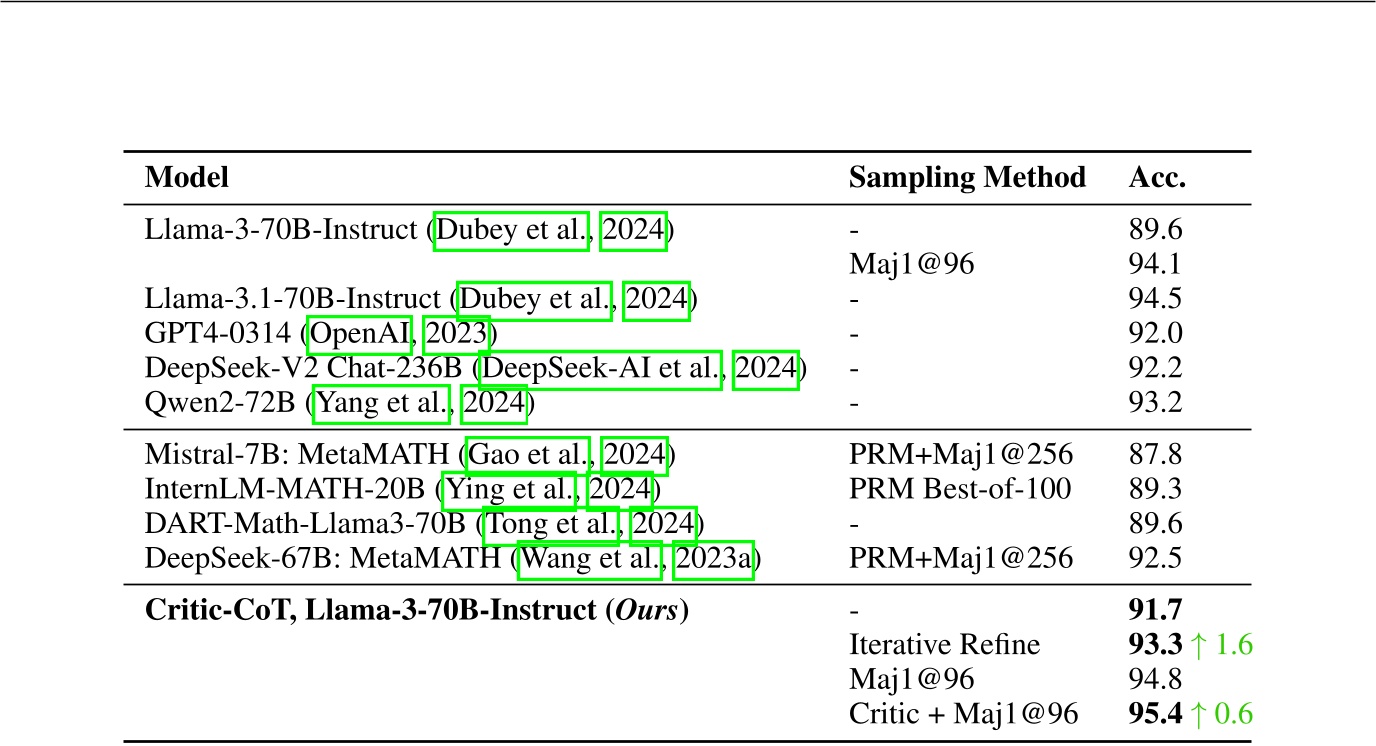Click the Acc. column header
The height and width of the screenshot is (746, 1376).
(1157, 178)
